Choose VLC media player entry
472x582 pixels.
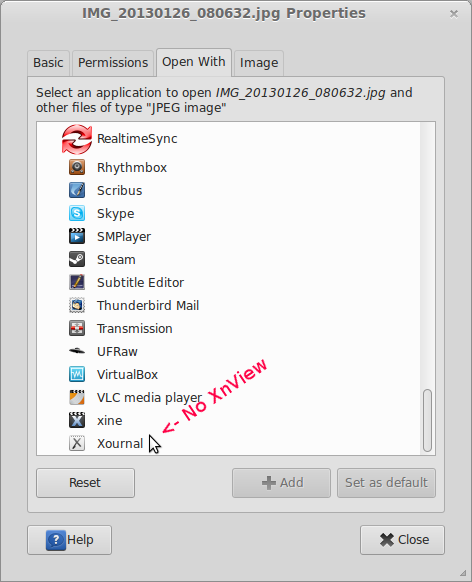(x=149, y=398)
